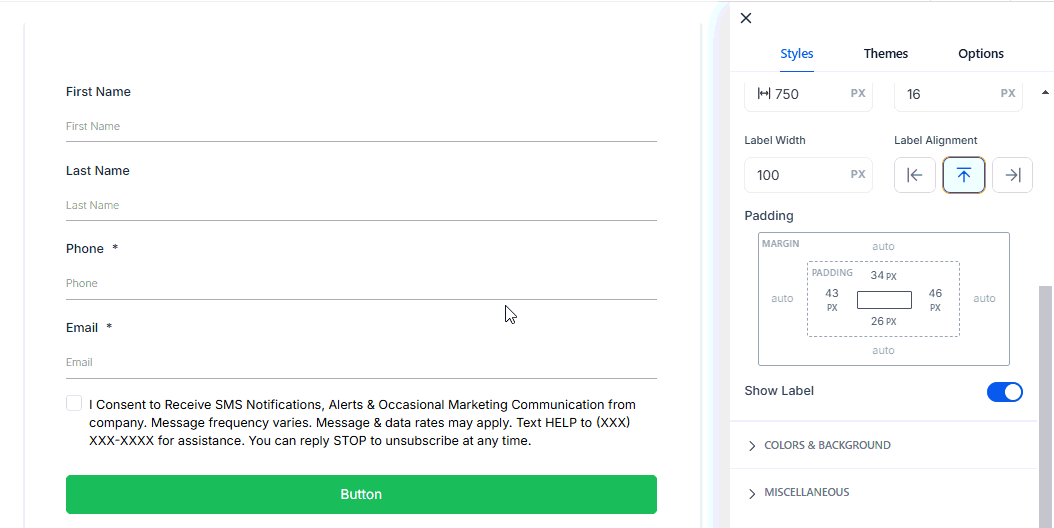Click the form width icon
The image size is (1054, 528).
pyautogui.click(x=764, y=94)
